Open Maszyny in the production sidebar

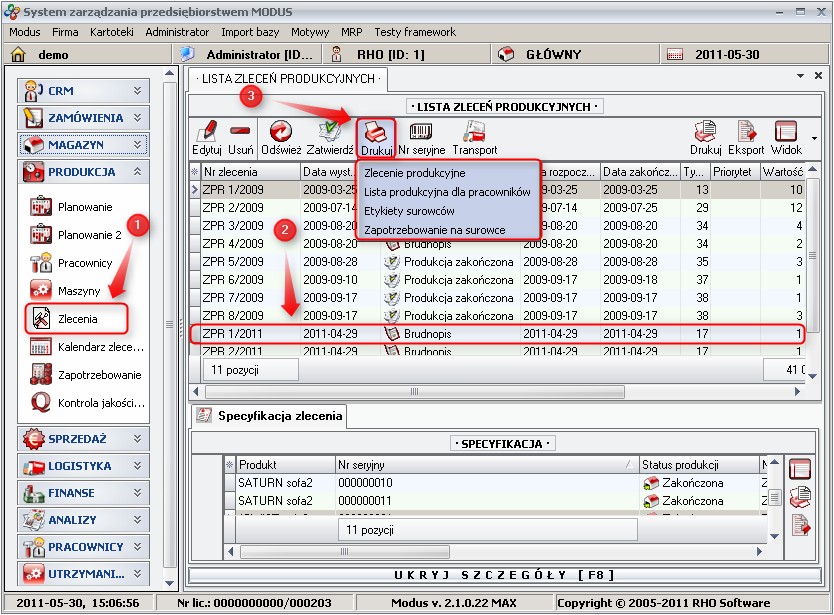(78, 290)
